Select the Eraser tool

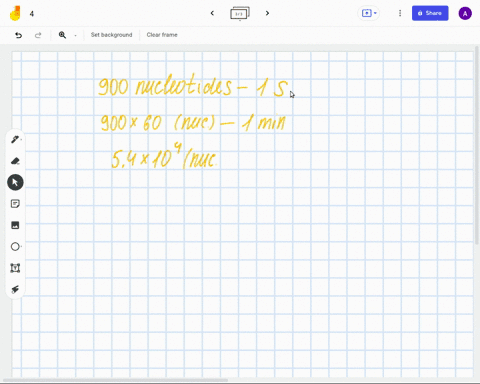15,161
